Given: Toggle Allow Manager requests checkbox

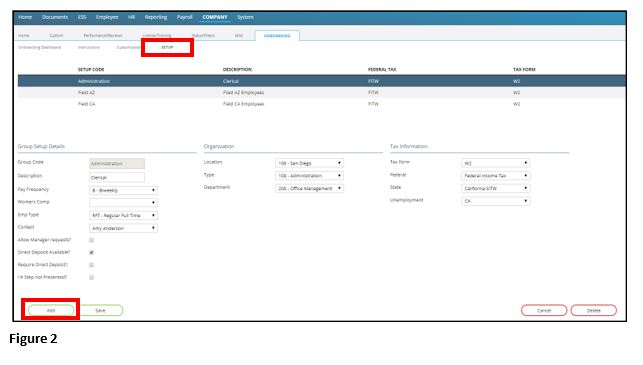Looking at the screenshot, I should (x=91, y=240).
